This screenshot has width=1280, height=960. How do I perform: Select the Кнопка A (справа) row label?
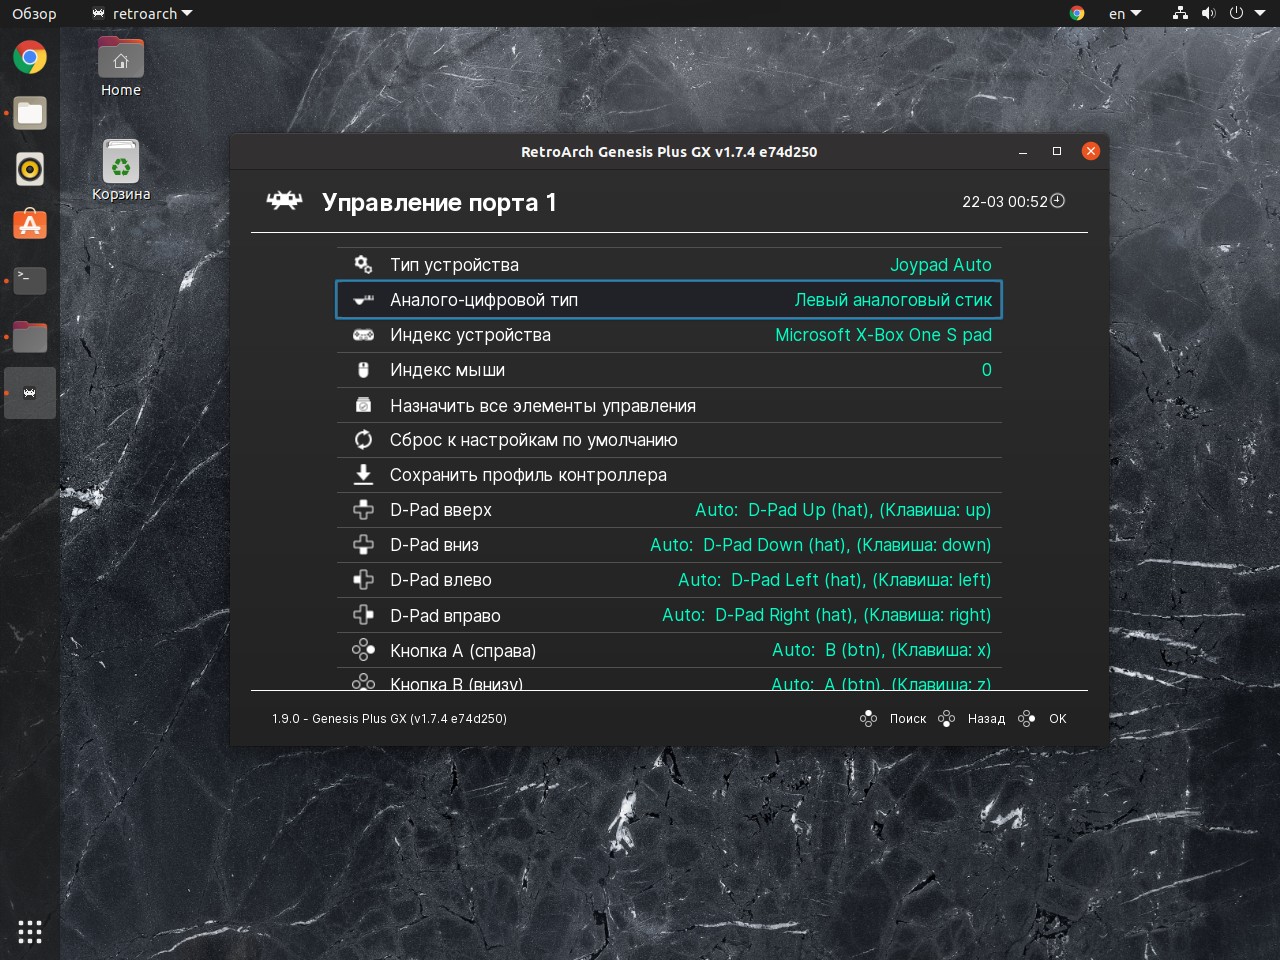pos(463,650)
